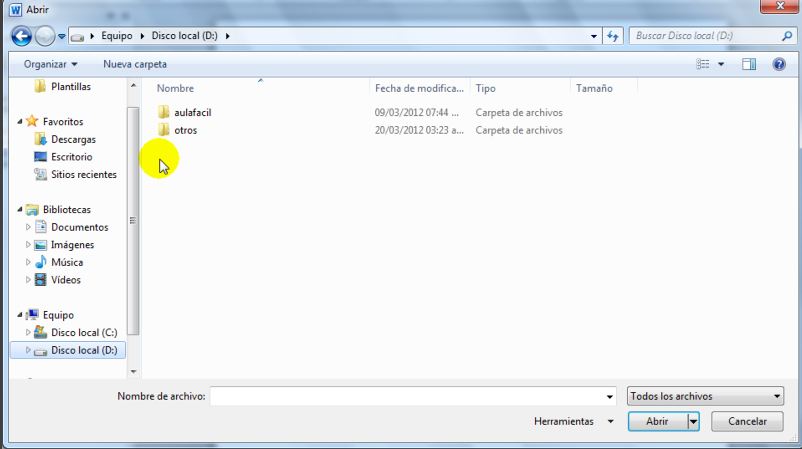Click the Word icon in title bar
This screenshot has height=449, width=802.
coord(16,9)
